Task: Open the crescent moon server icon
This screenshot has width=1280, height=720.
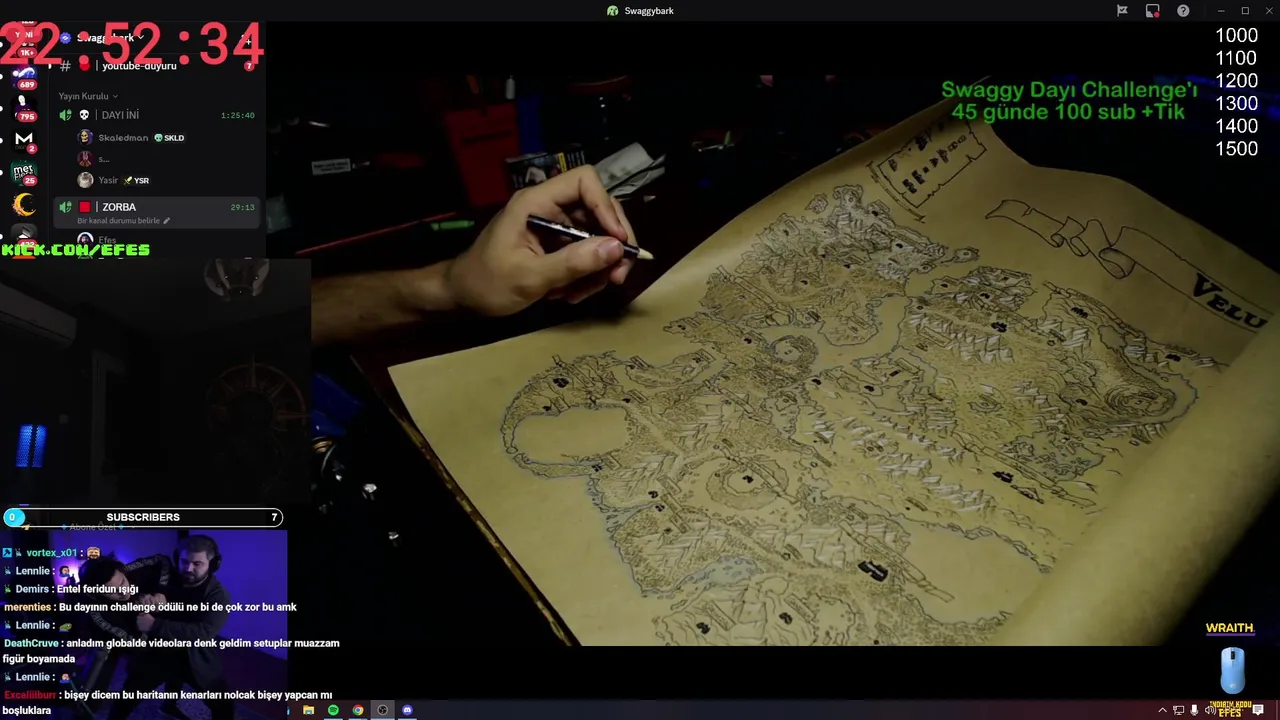Action: click(x=24, y=206)
